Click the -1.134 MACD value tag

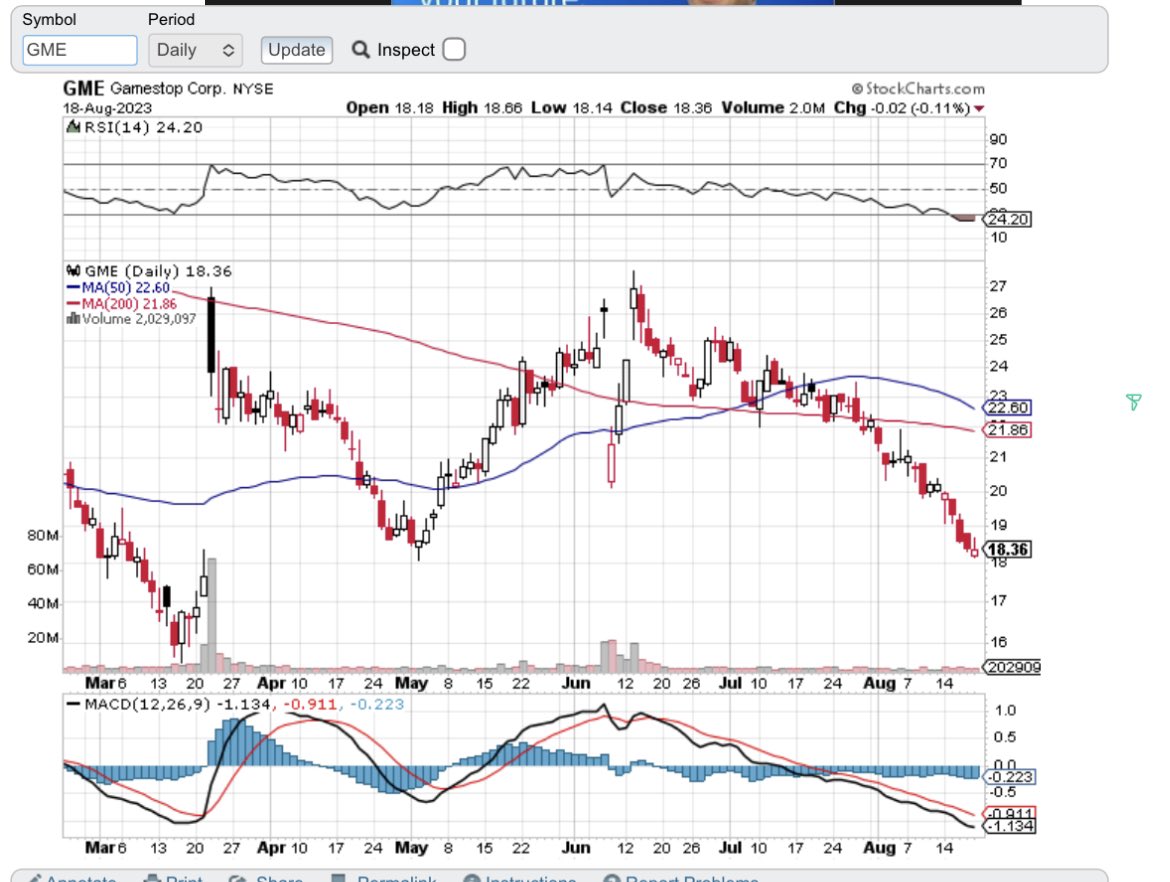(1010, 826)
